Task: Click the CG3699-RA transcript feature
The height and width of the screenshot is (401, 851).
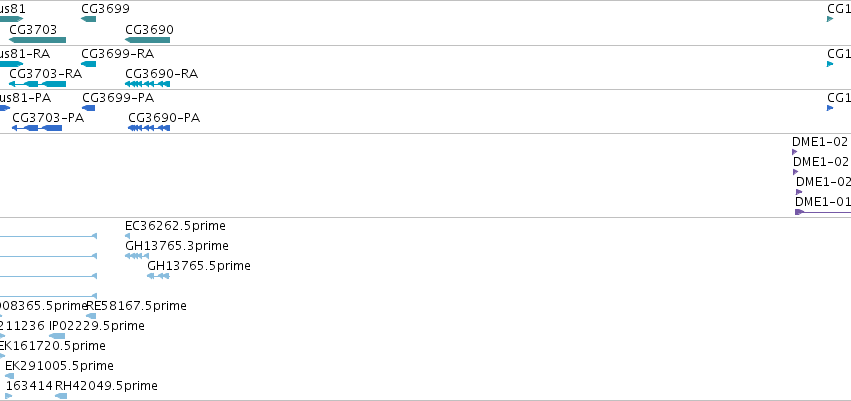Action: coord(88,64)
